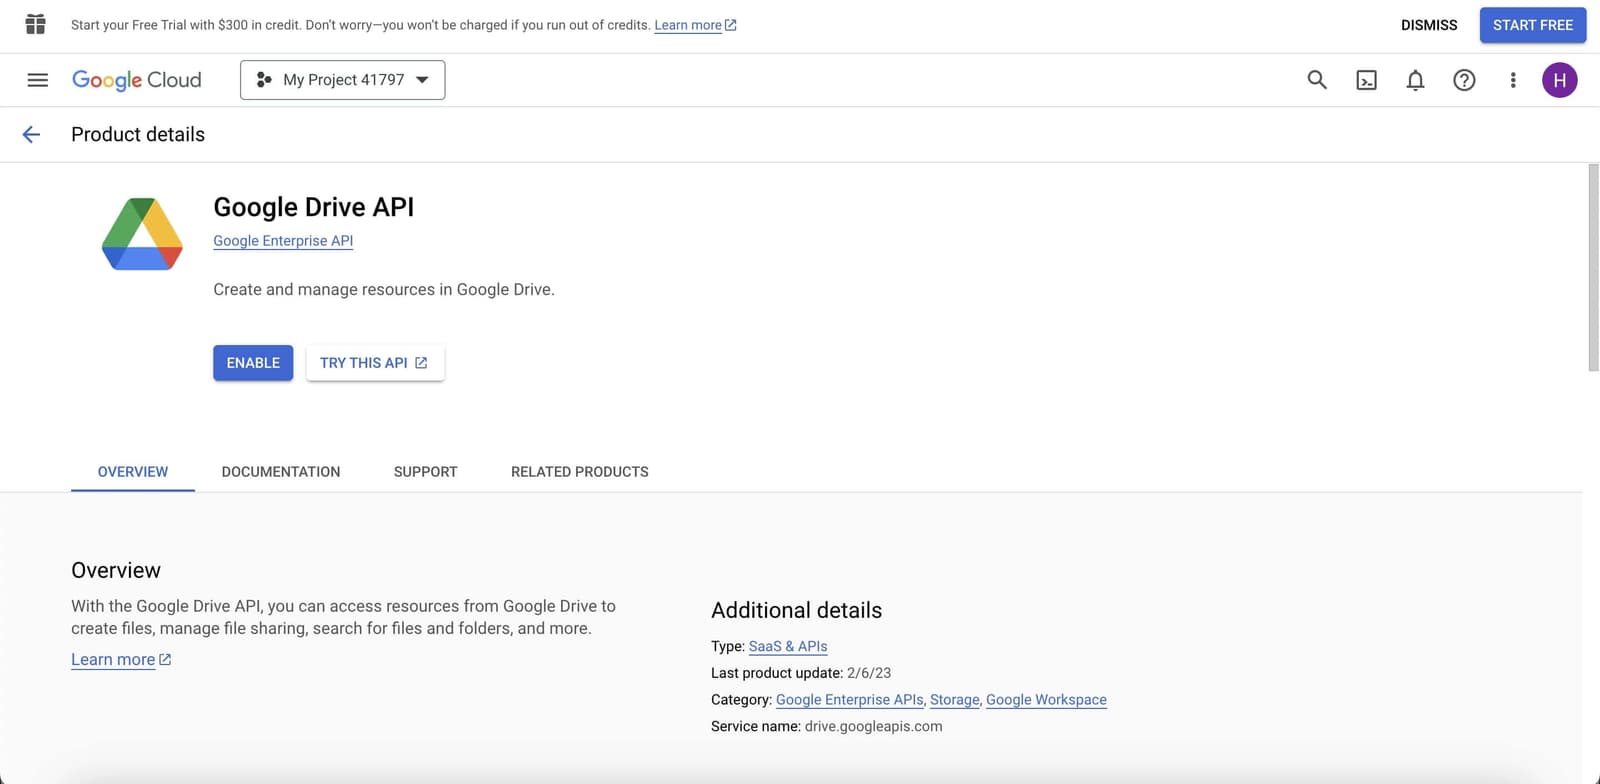Click the 'Additional details' heading
1600x784 pixels.
797,610
